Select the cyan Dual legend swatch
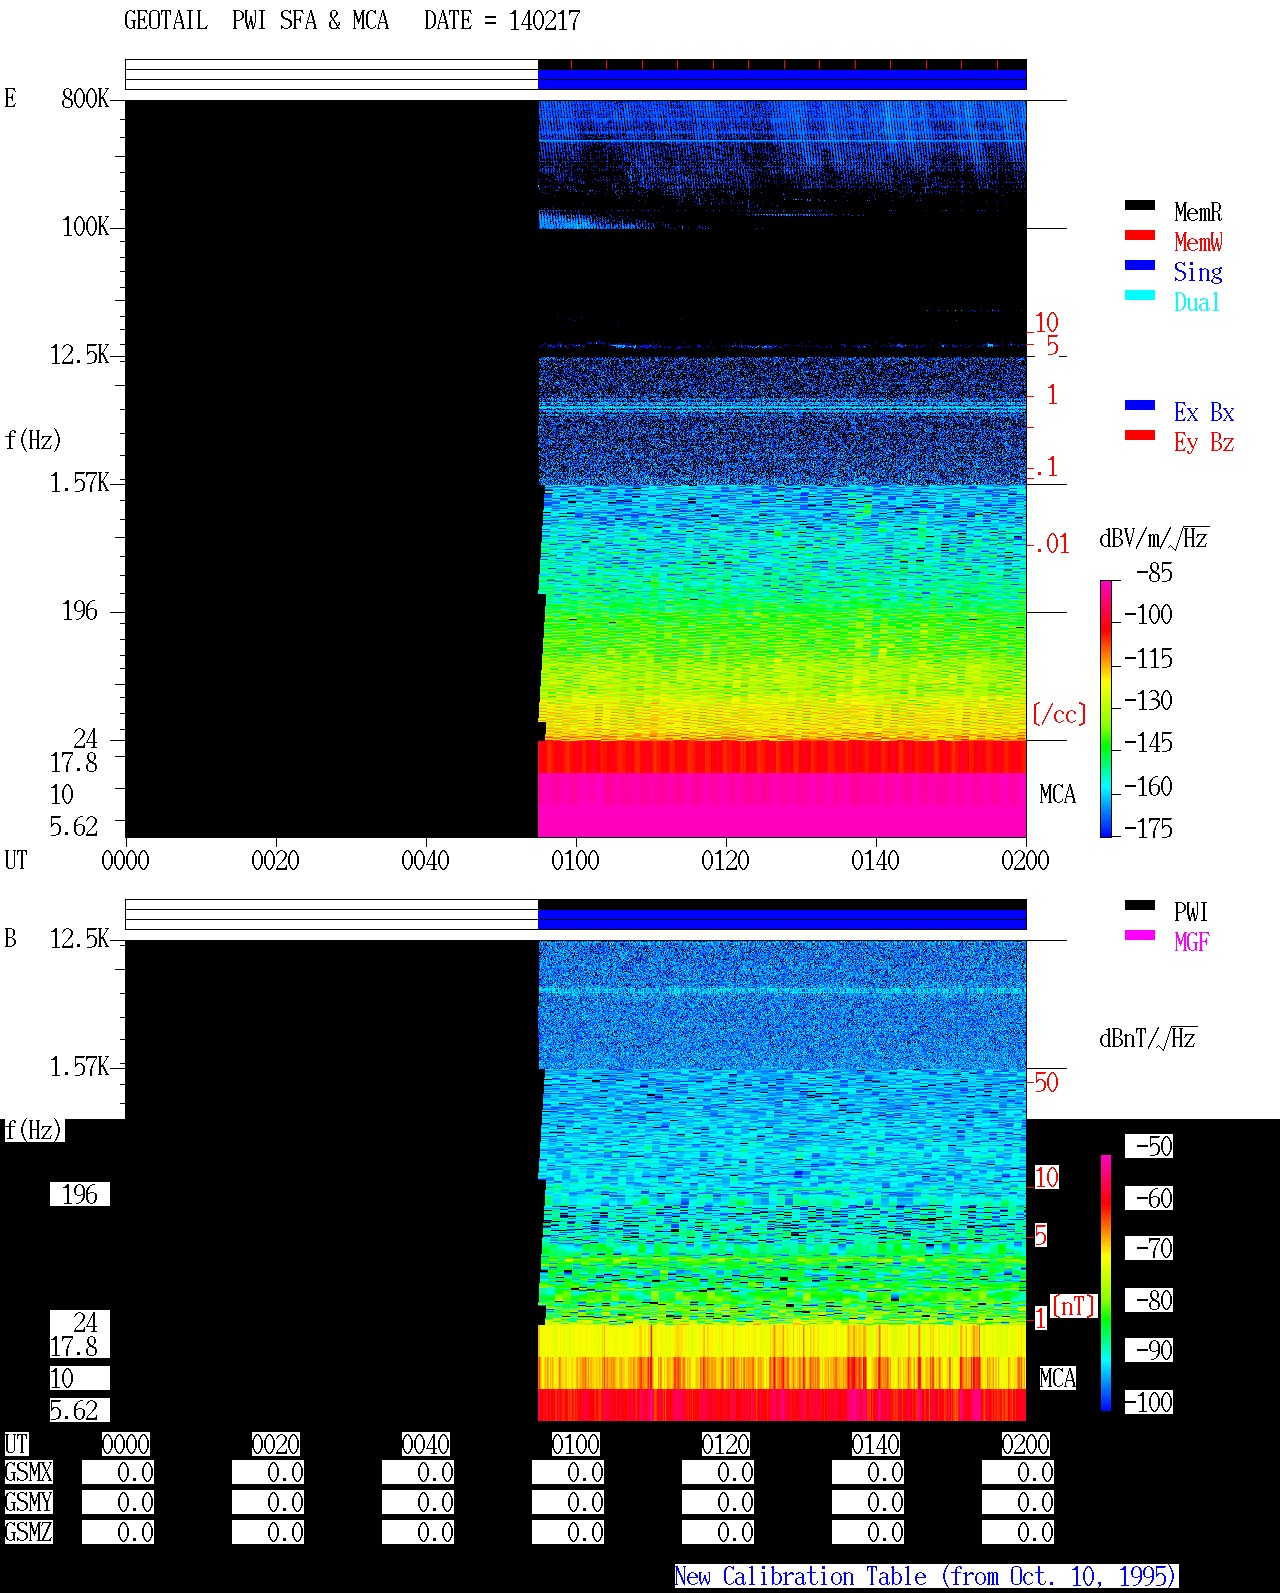The height and width of the screenshot is (1593, 1280). click(1140, 295)
